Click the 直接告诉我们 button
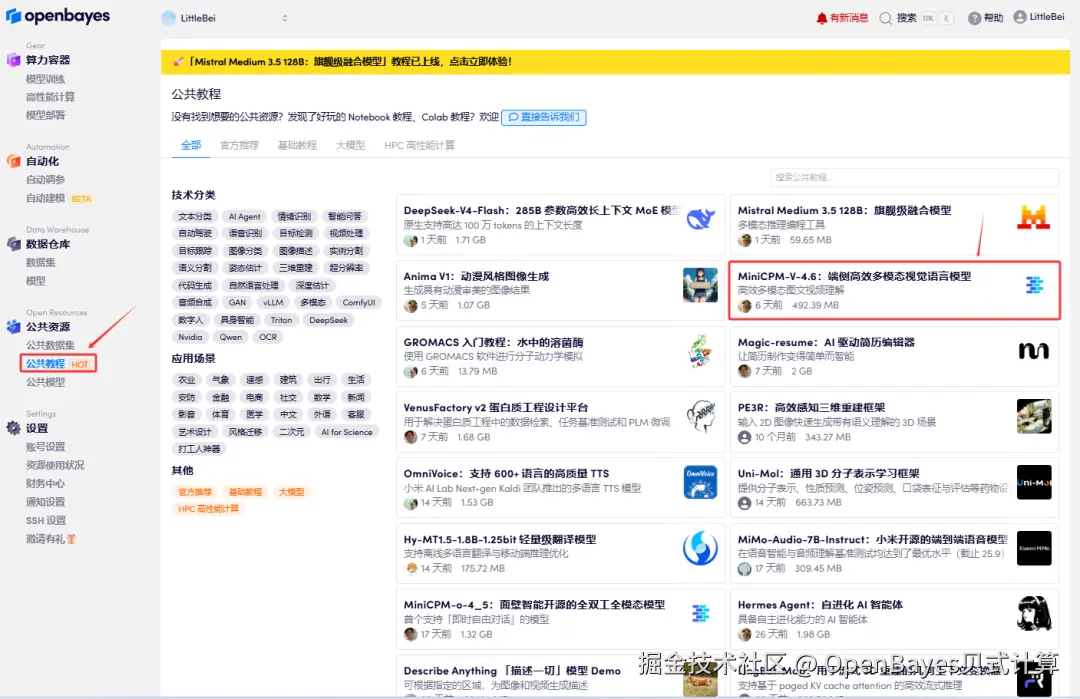1080x699 pixels. pos(543,117)
